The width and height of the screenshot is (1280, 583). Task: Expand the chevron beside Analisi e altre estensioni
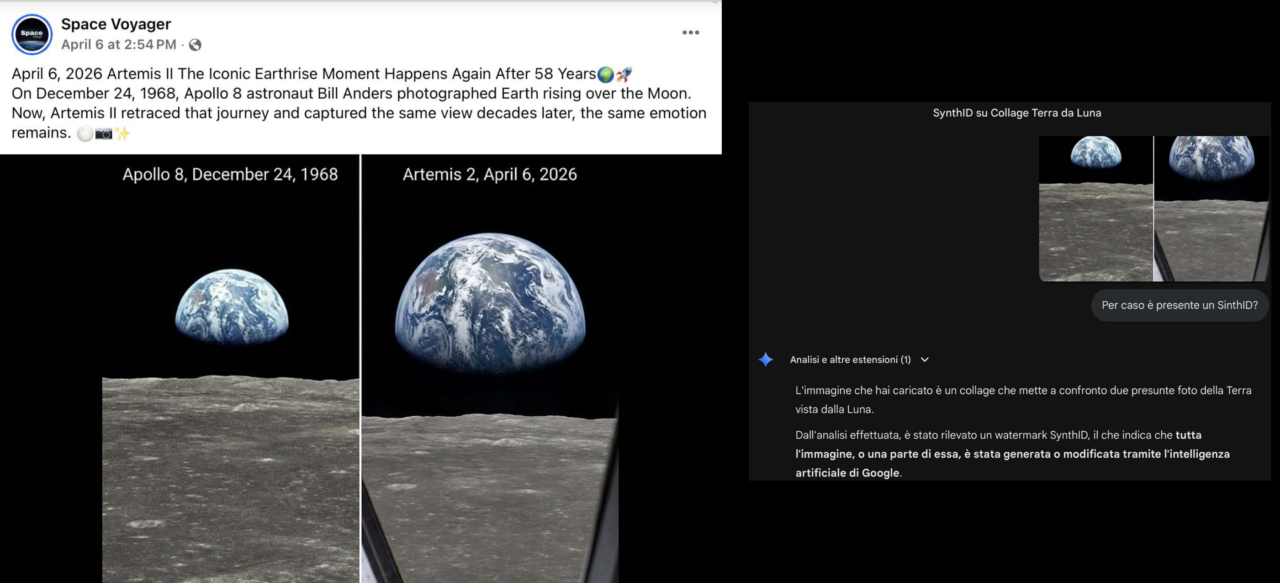click(924, 359)
